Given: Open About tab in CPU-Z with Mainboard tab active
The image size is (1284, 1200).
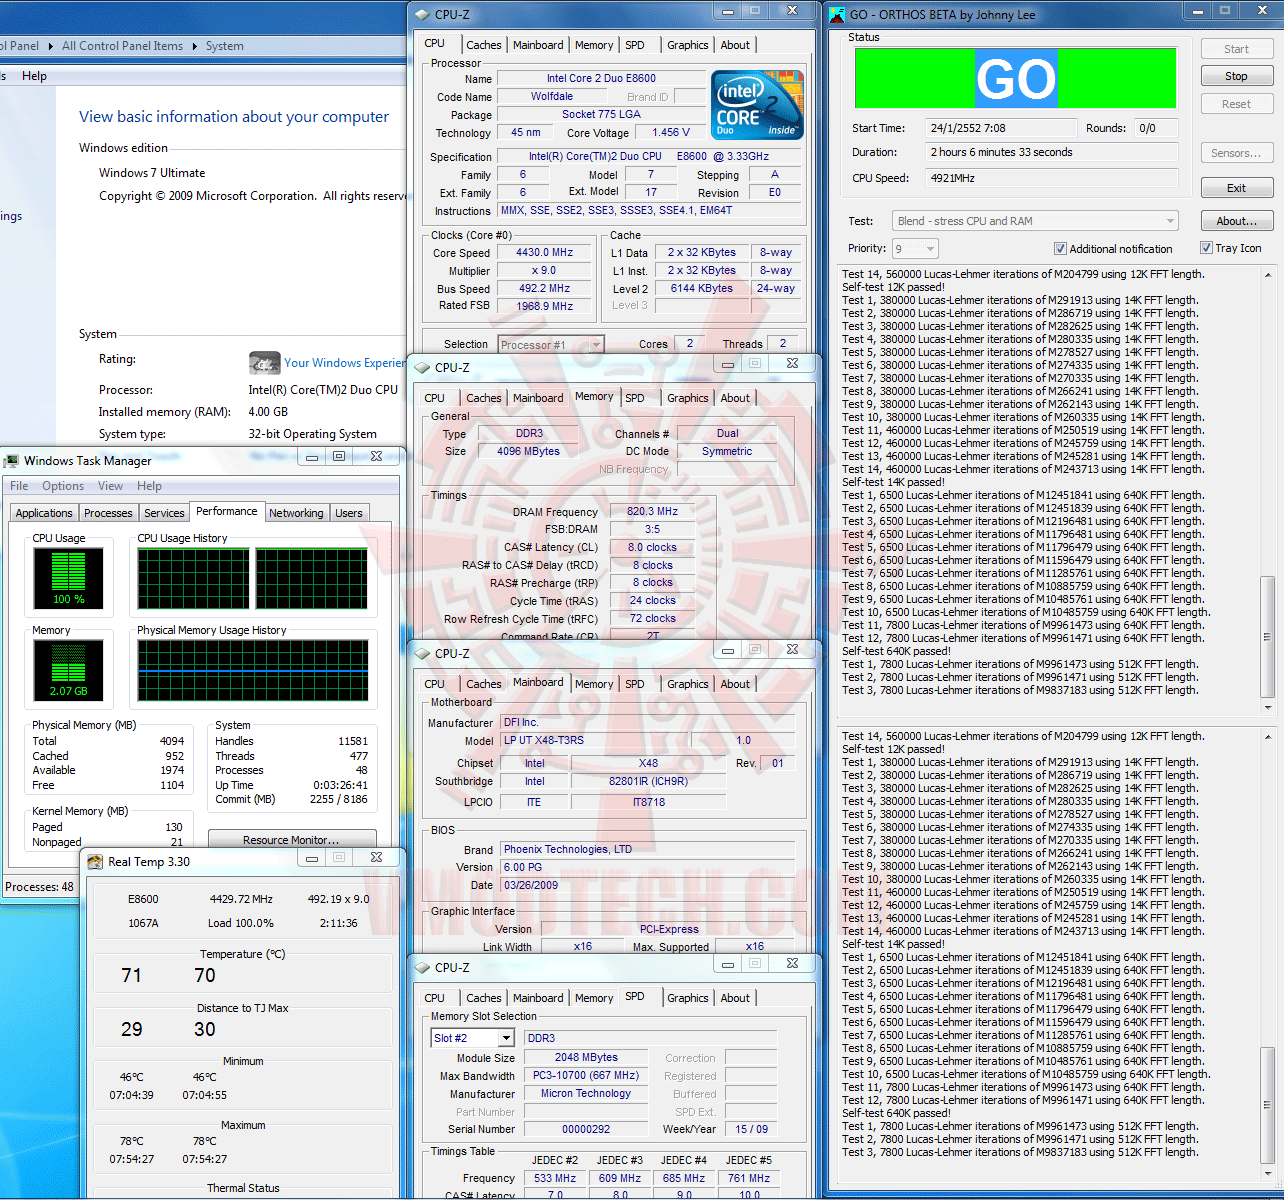Looking at the screenshot, I should tap(735, 684).
